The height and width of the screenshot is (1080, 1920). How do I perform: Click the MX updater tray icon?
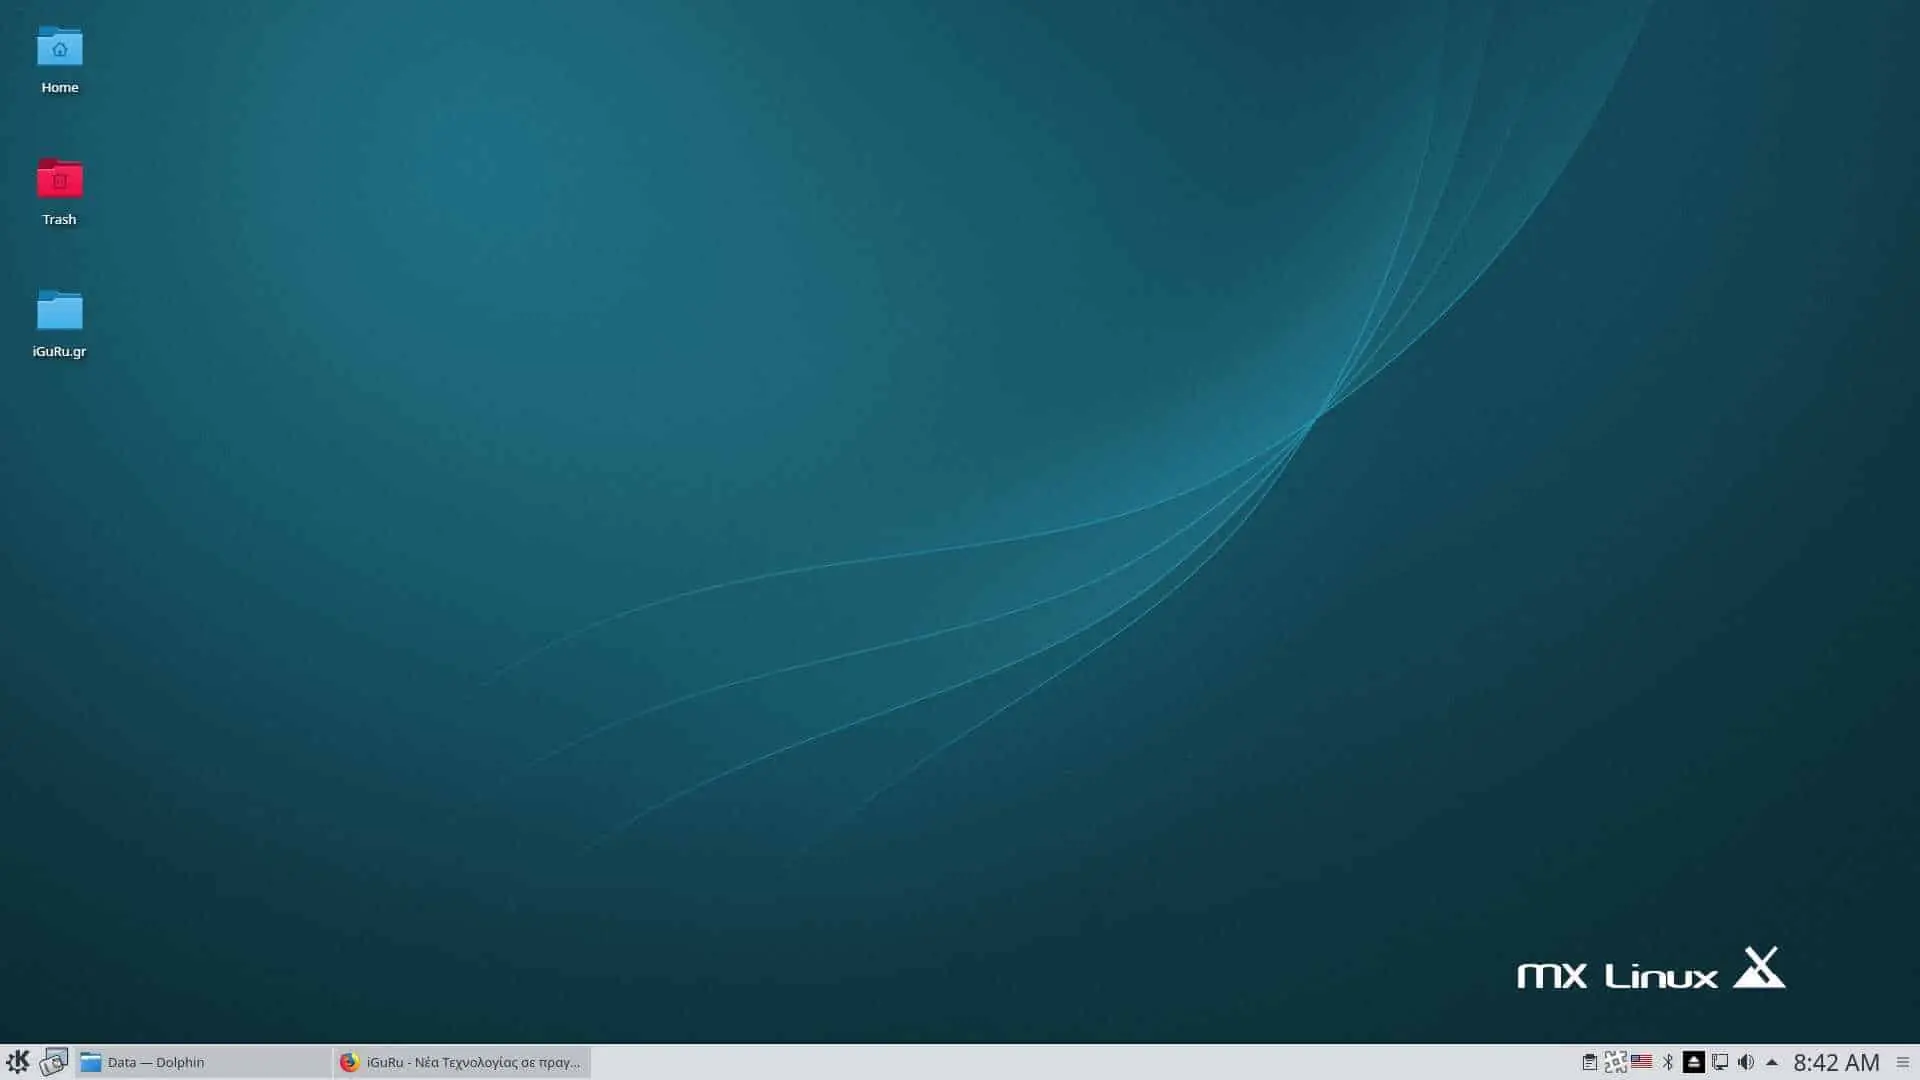point(1616,1062)
